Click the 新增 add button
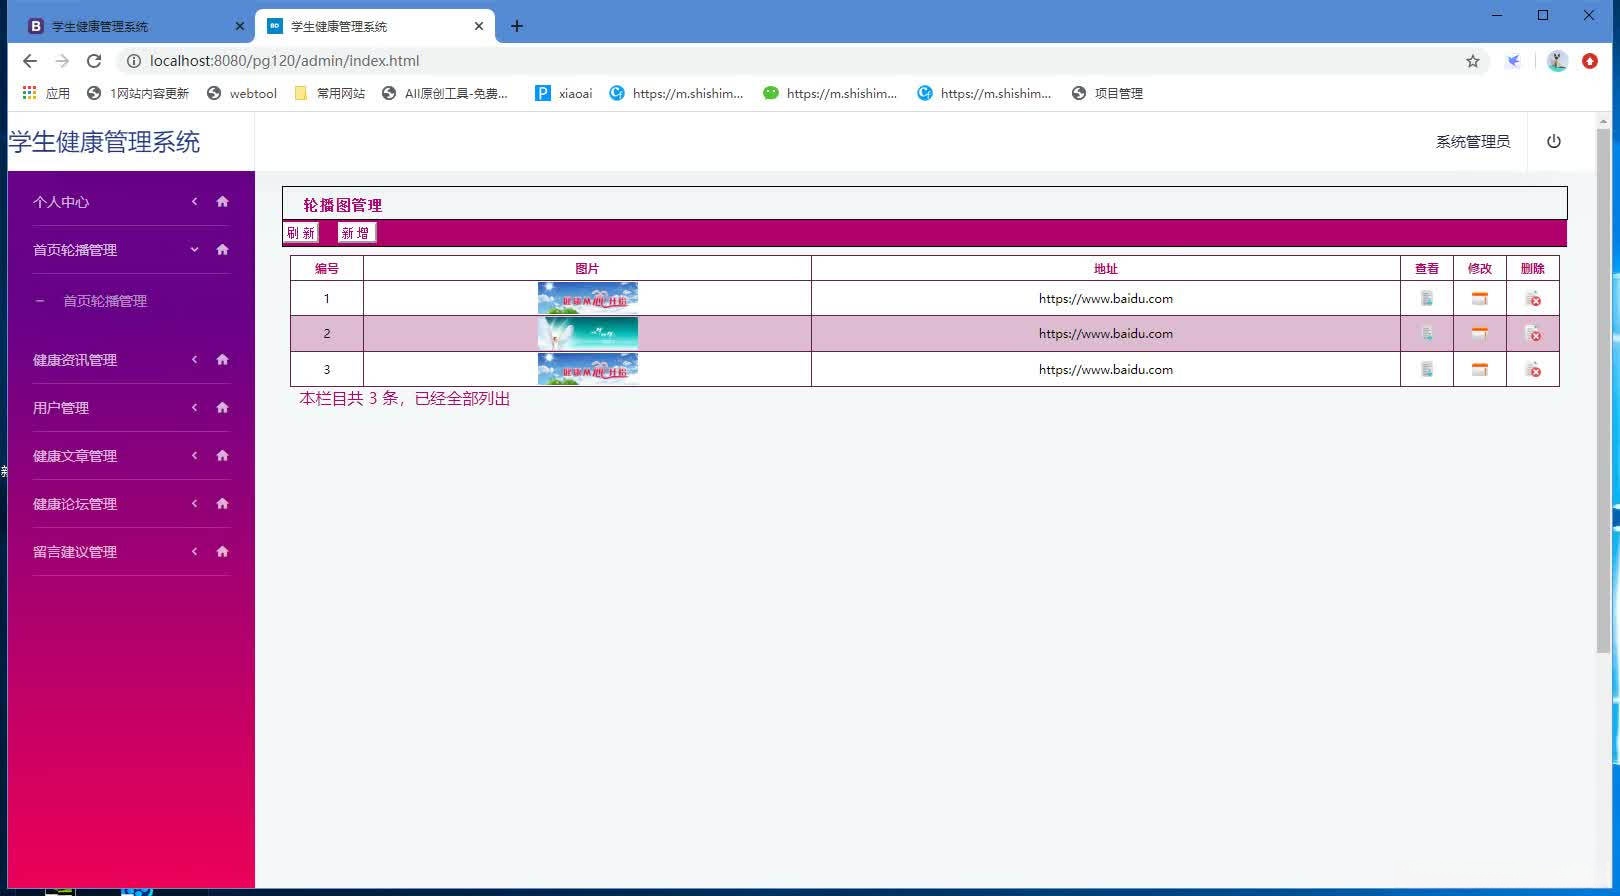The width and height of the screenshot is (1620, 896). point(356,233)
